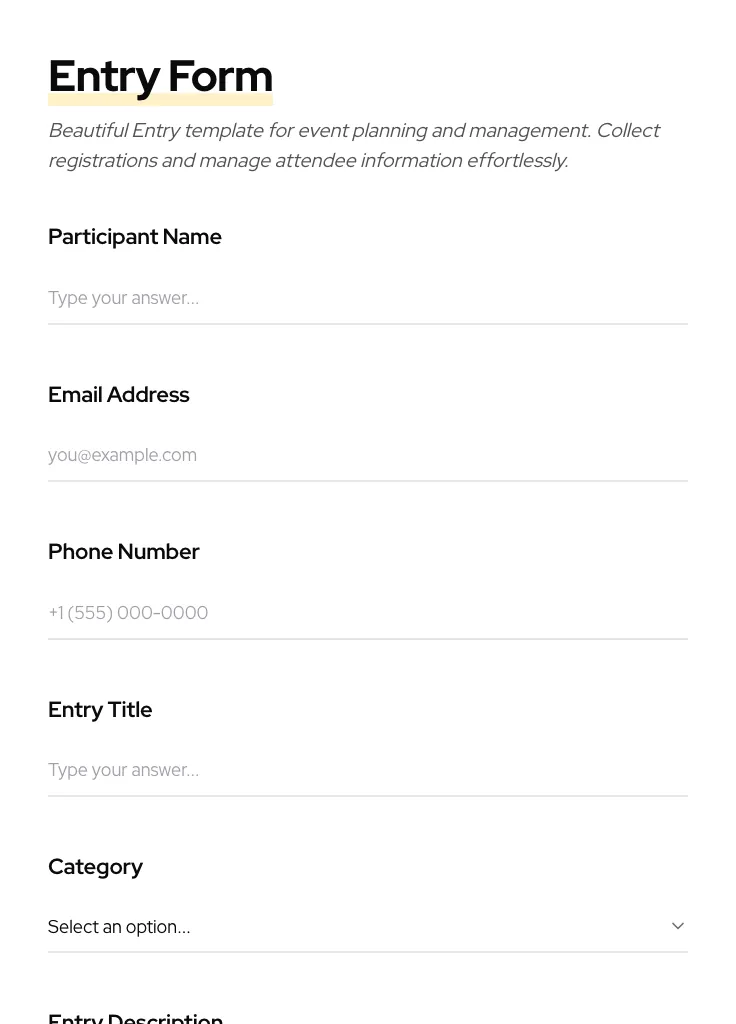This screenshot has height=1024, width=736.
Task: Click the 'Entry Form' page heading
Action: point(160,75)
